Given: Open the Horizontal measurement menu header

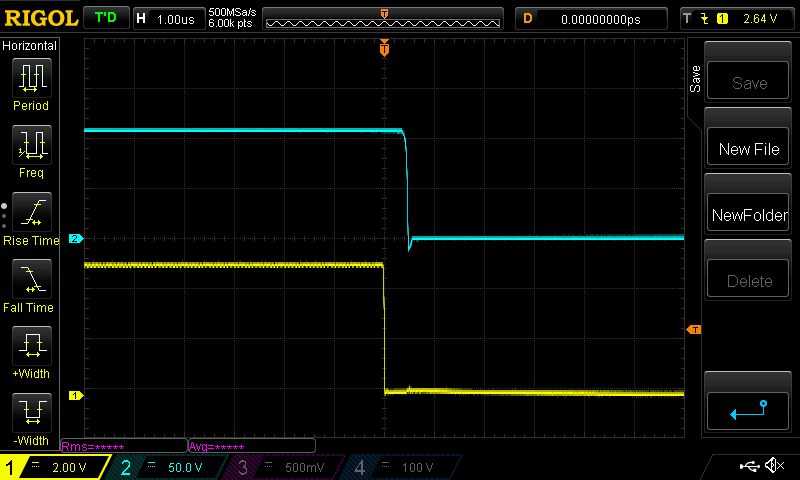Looking at the screenshot, I should pyautogui.click(x=30, y=46).
